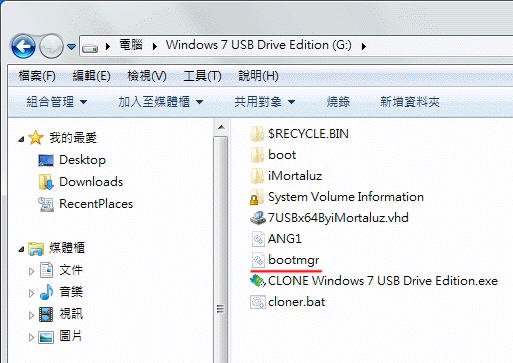Expand the 文件 library
The image size is (513, 363).
tap(31, 271)
